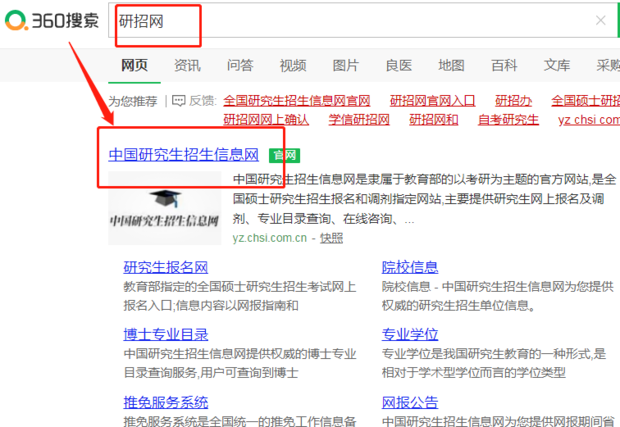This screenshot has width=620, height=427.
Task: Click the 研招办 suggestion link
Action: coord(513,101)
